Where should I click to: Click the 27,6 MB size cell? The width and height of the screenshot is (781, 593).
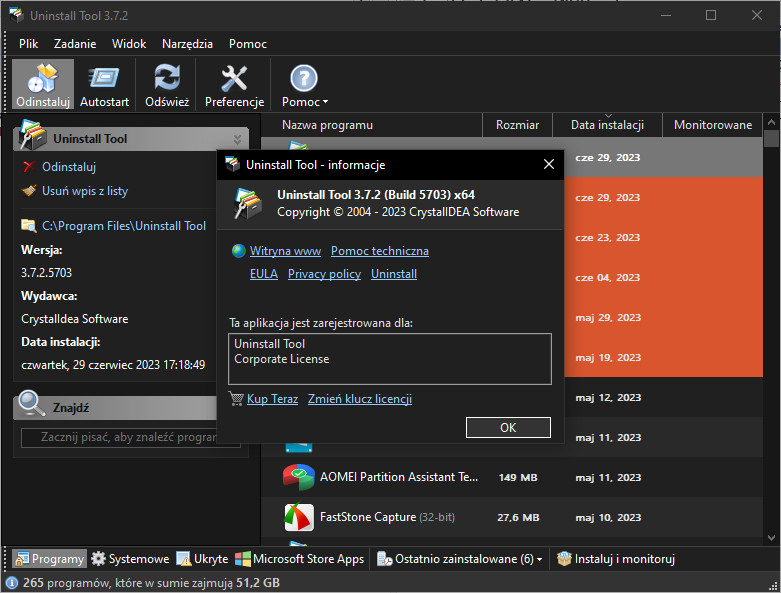pos(518,517)
